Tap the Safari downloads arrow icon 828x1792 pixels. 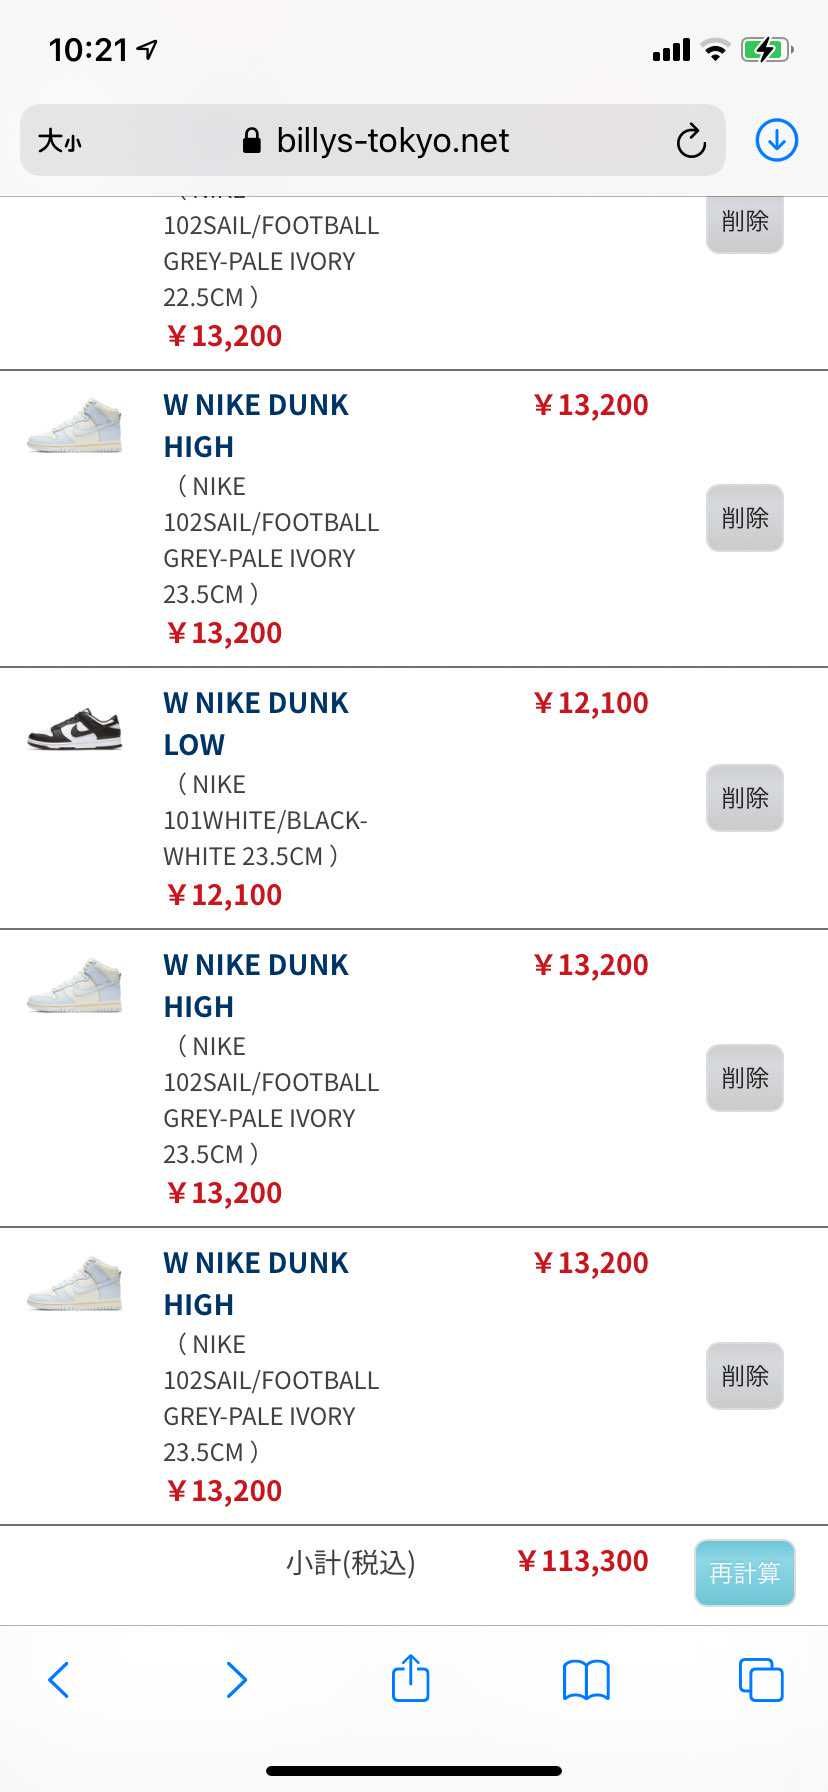point(776,140)
